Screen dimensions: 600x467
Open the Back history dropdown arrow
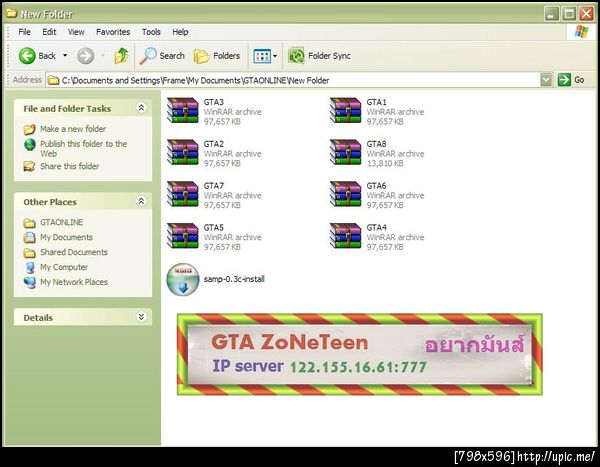(x=65, y=56)
